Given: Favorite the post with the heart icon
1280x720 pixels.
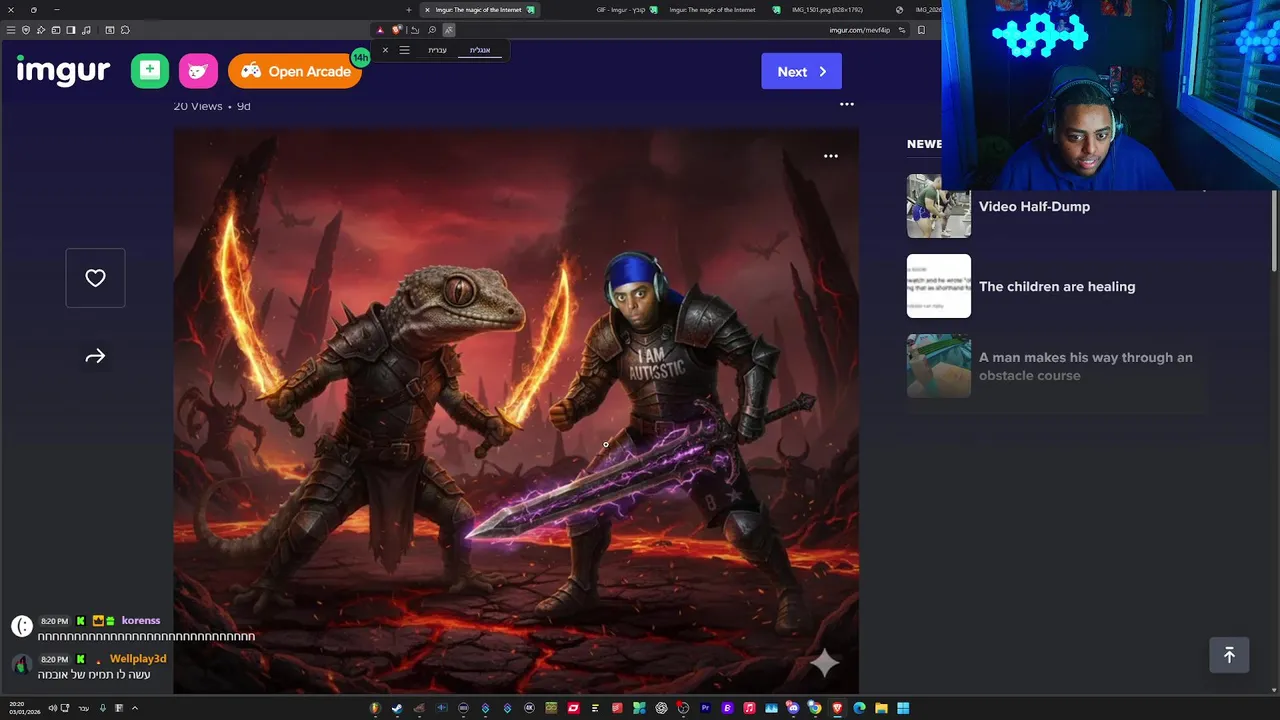Looking at the screenshot, I should [95, 278].
